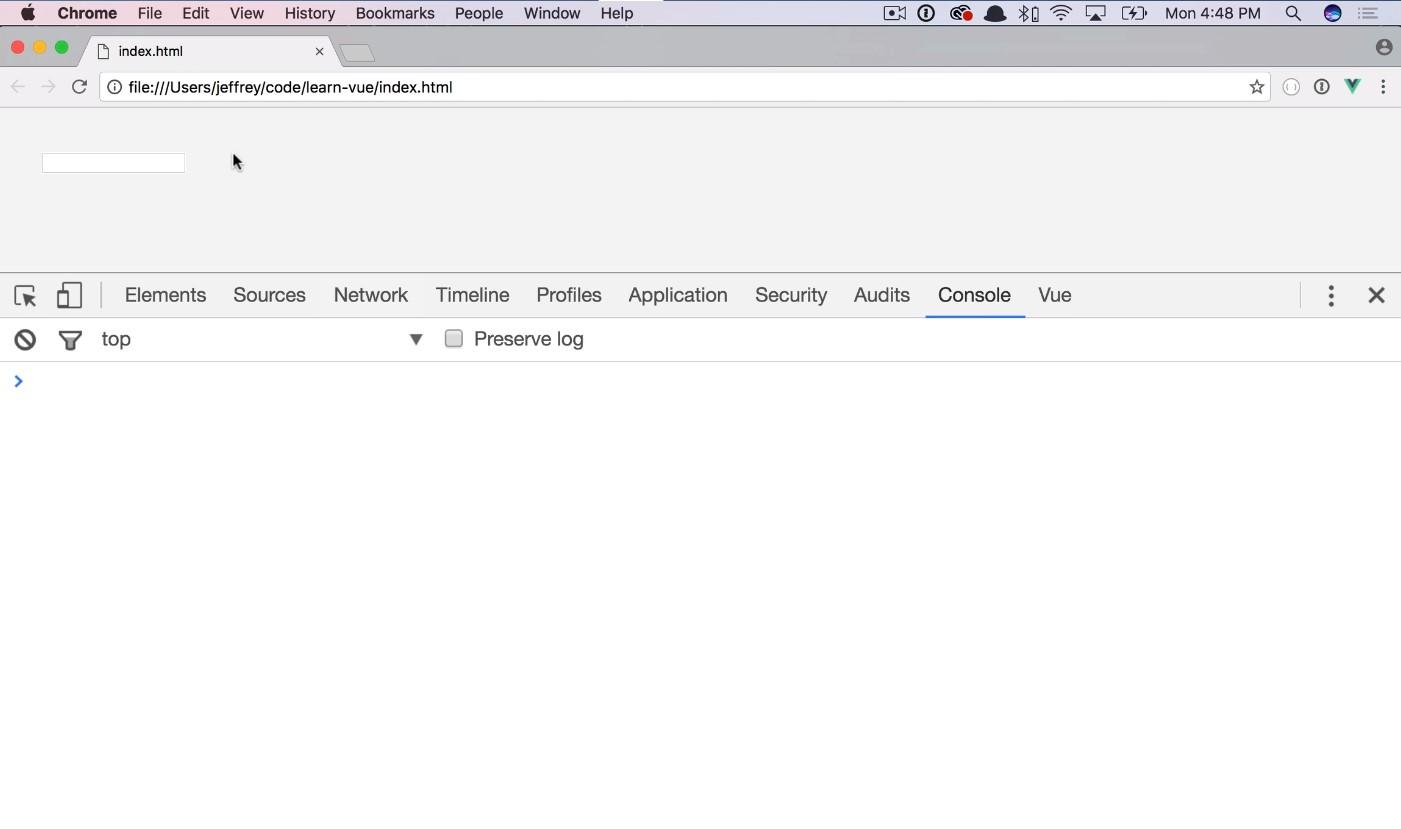Open Siri from the menu bar
Screen dimensions: 1401x829
tap(1332, 13)
